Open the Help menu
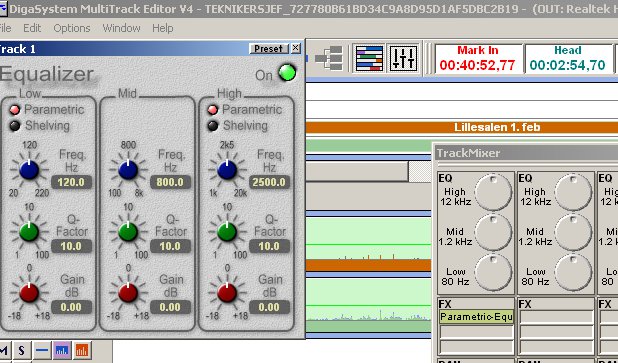 163,28
